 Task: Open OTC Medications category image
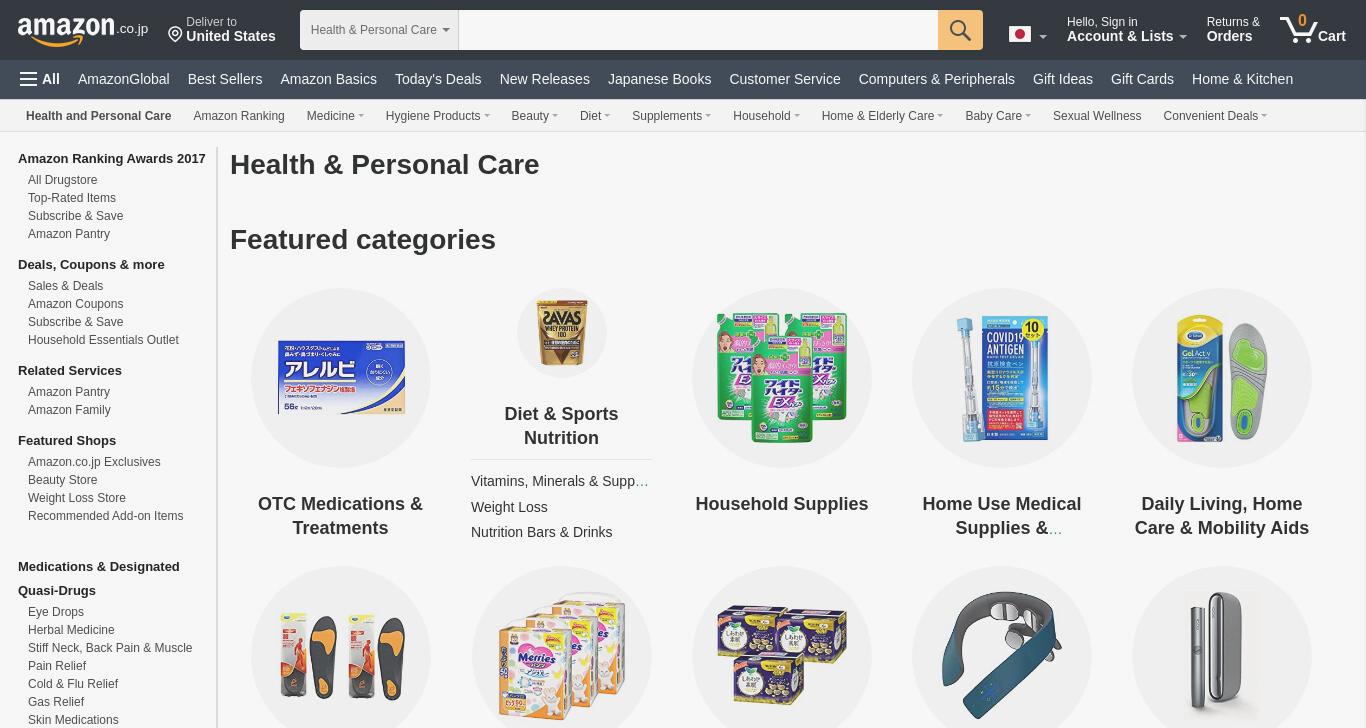[x=341, y=378]
